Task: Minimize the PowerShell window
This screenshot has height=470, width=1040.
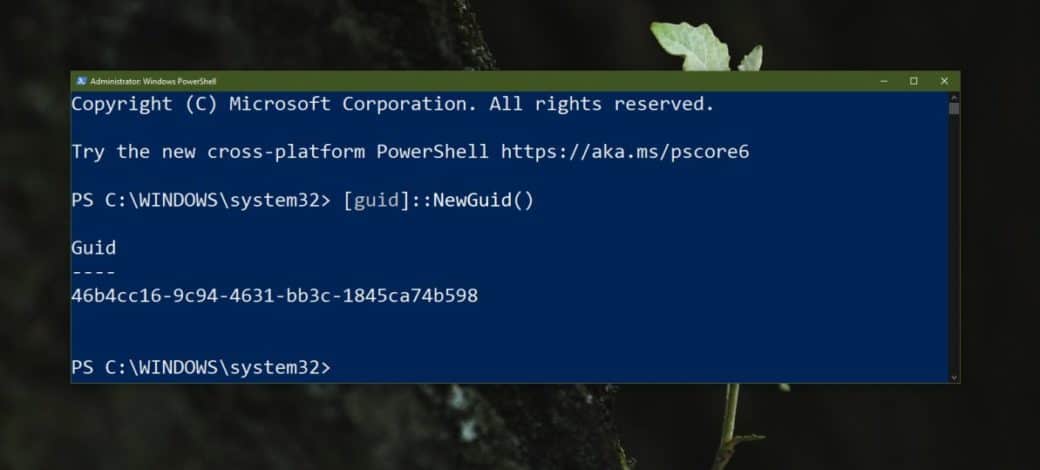Action: click(x=883, y=81)
